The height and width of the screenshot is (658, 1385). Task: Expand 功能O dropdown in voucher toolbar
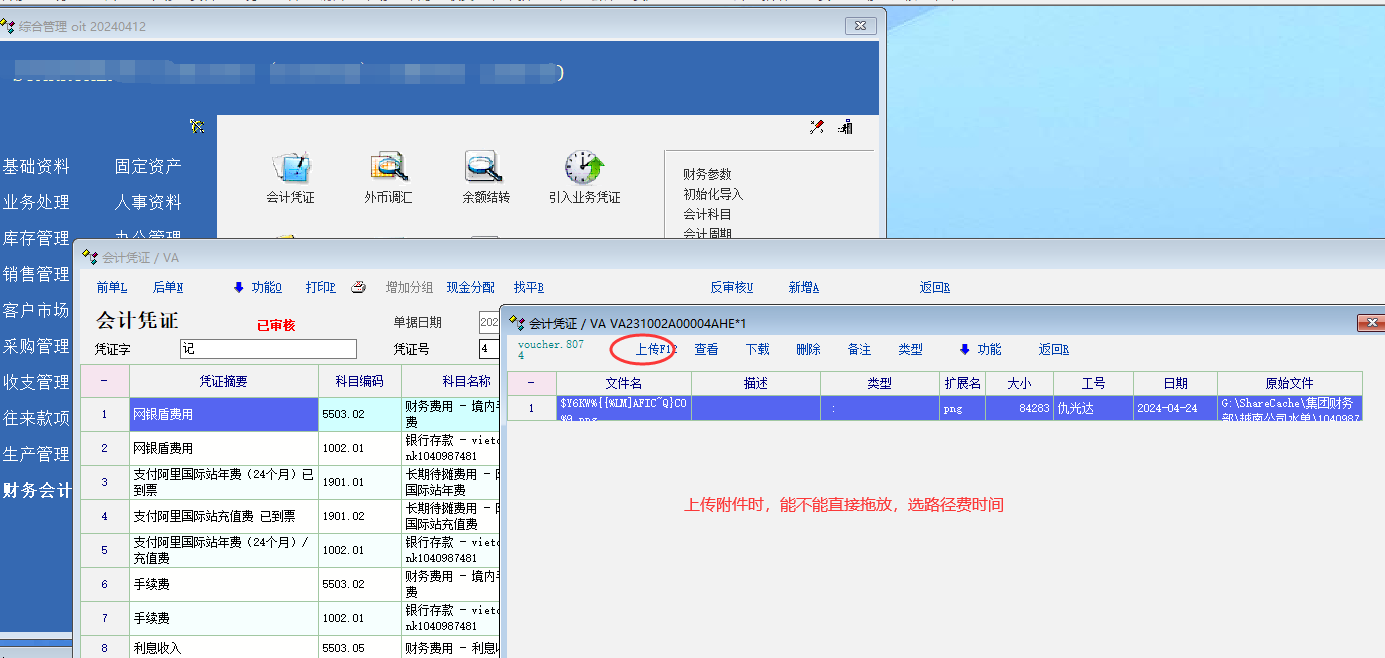pyautogui.click(x=257, y=288)
